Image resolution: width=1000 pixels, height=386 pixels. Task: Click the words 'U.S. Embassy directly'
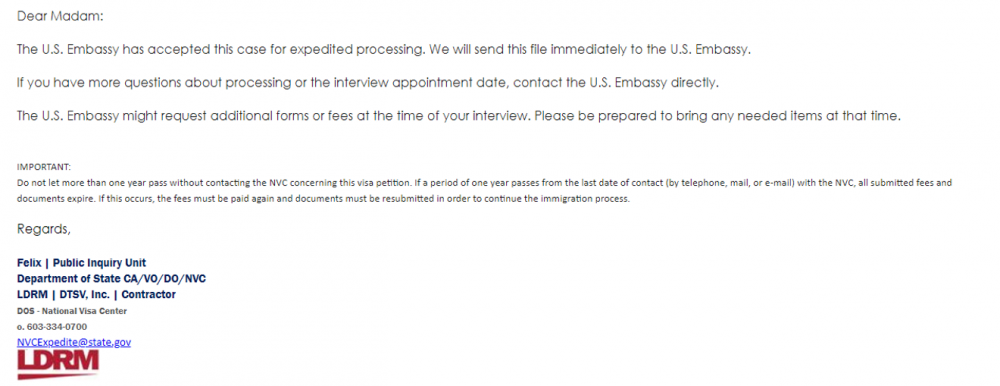[x=655, y=84]
